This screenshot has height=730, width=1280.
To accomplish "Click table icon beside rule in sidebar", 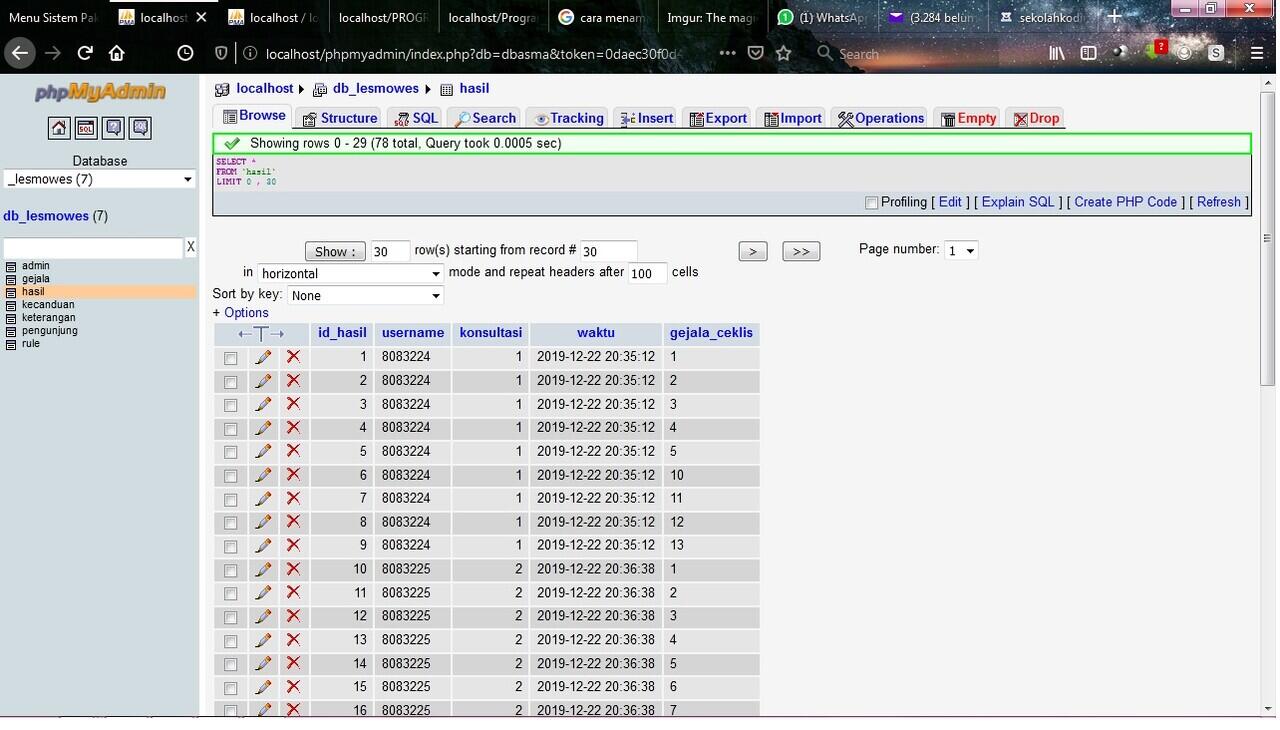I will (x=11, y=344).
